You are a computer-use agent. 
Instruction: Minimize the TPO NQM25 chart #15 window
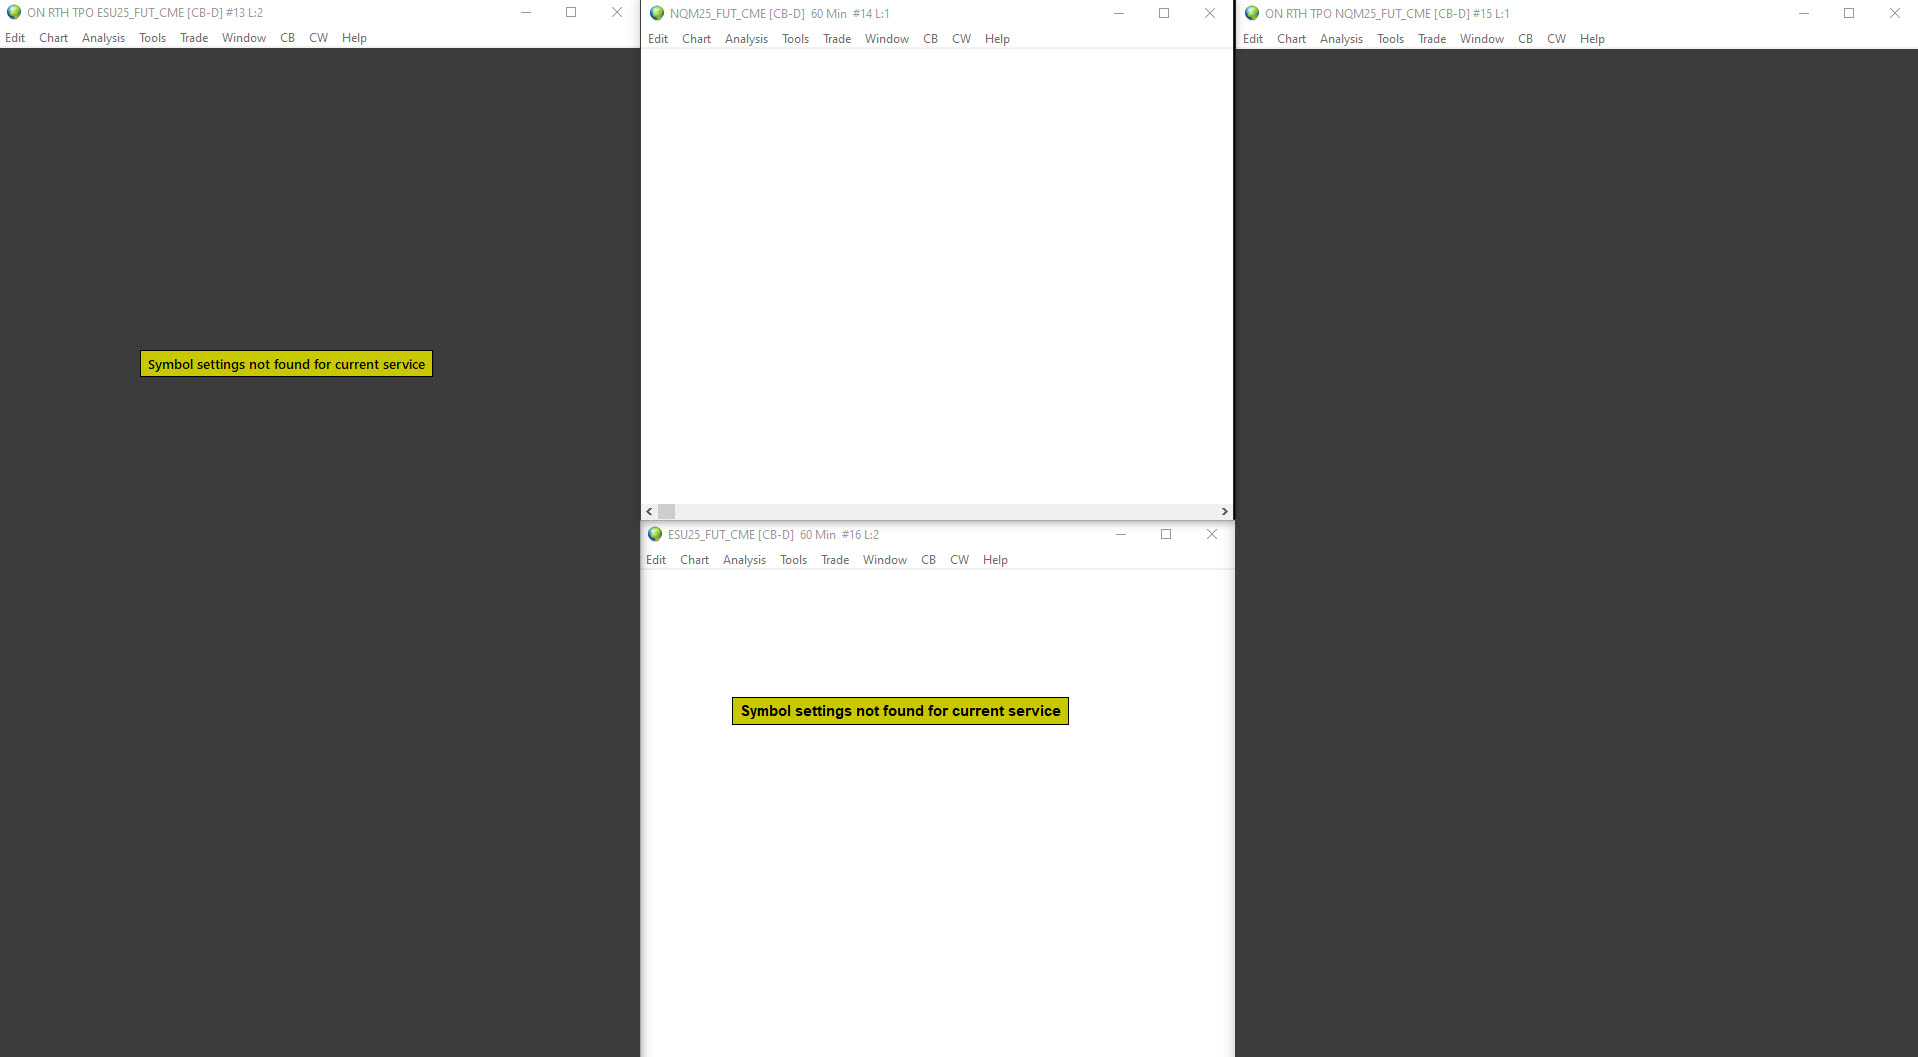1804,14
